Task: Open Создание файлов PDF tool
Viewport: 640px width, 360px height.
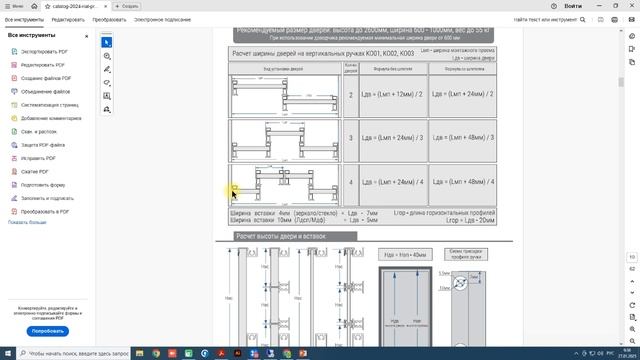Action: [46, 78]
